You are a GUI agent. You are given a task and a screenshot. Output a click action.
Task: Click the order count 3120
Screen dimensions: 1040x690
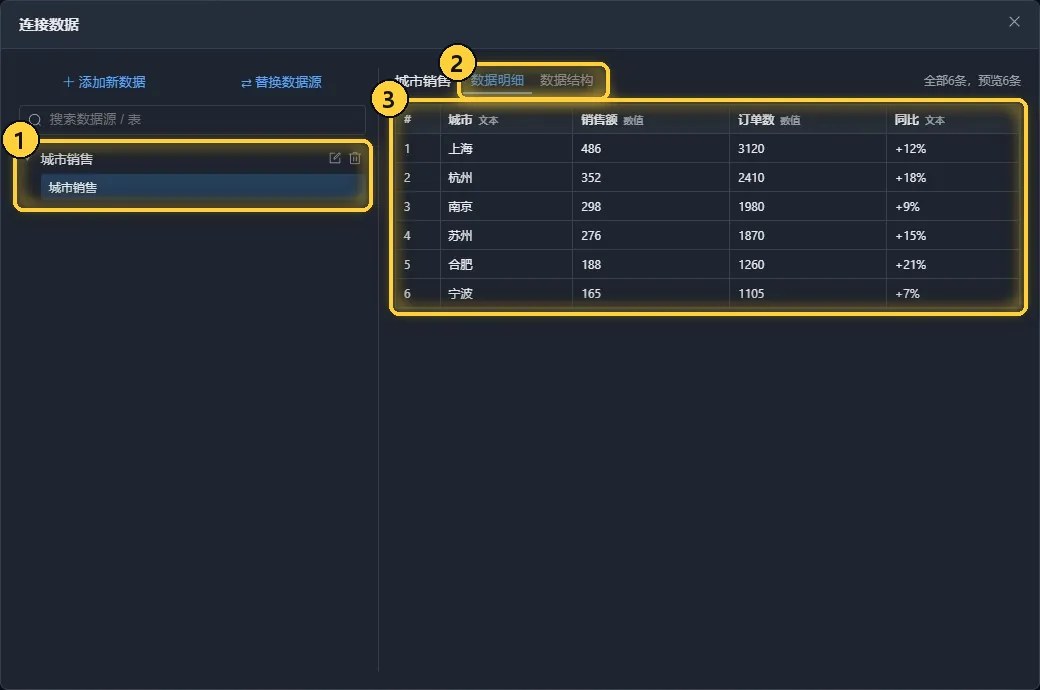808,149
